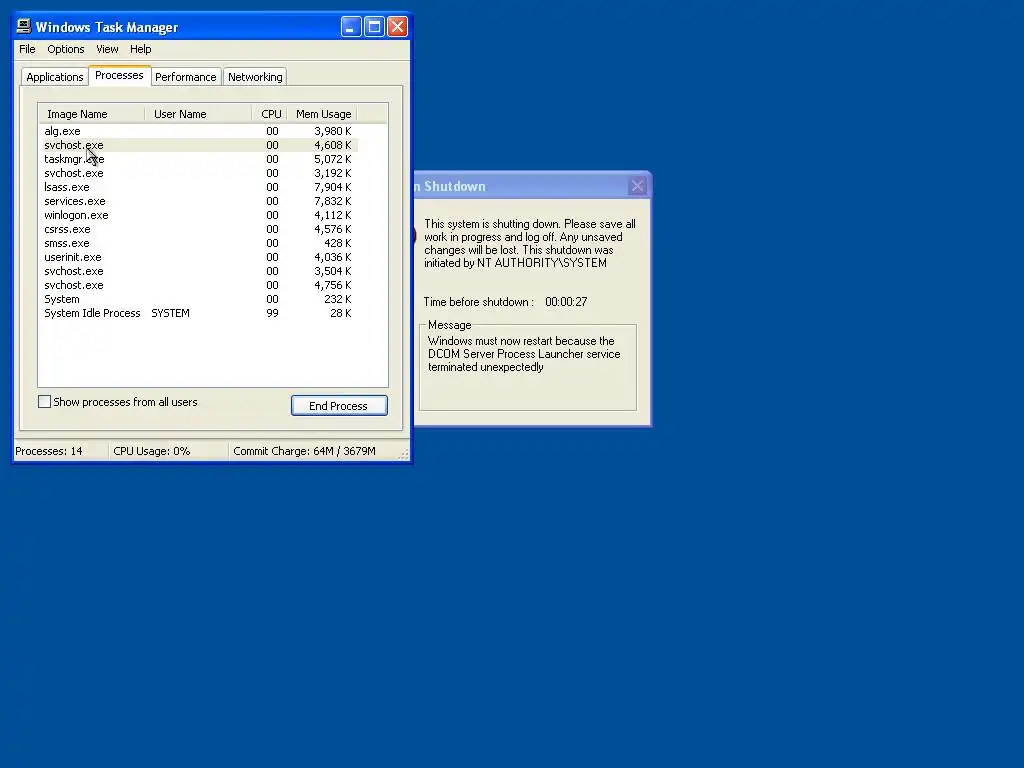
Task: Click the Task Manager resize grip
Action: click(x=404, y=454)
